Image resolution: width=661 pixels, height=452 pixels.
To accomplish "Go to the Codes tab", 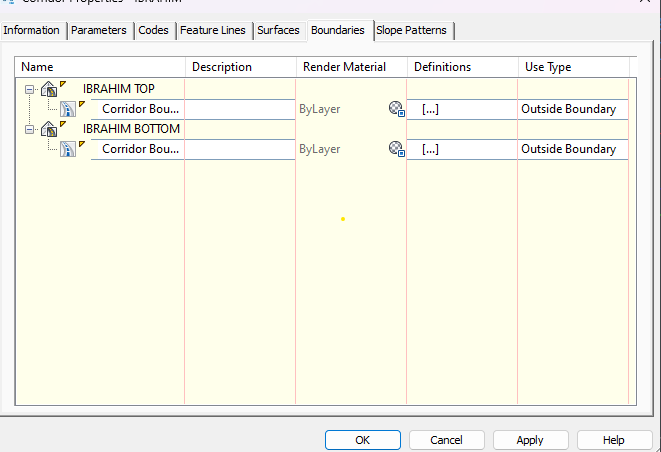I will [x=153, y=30].
